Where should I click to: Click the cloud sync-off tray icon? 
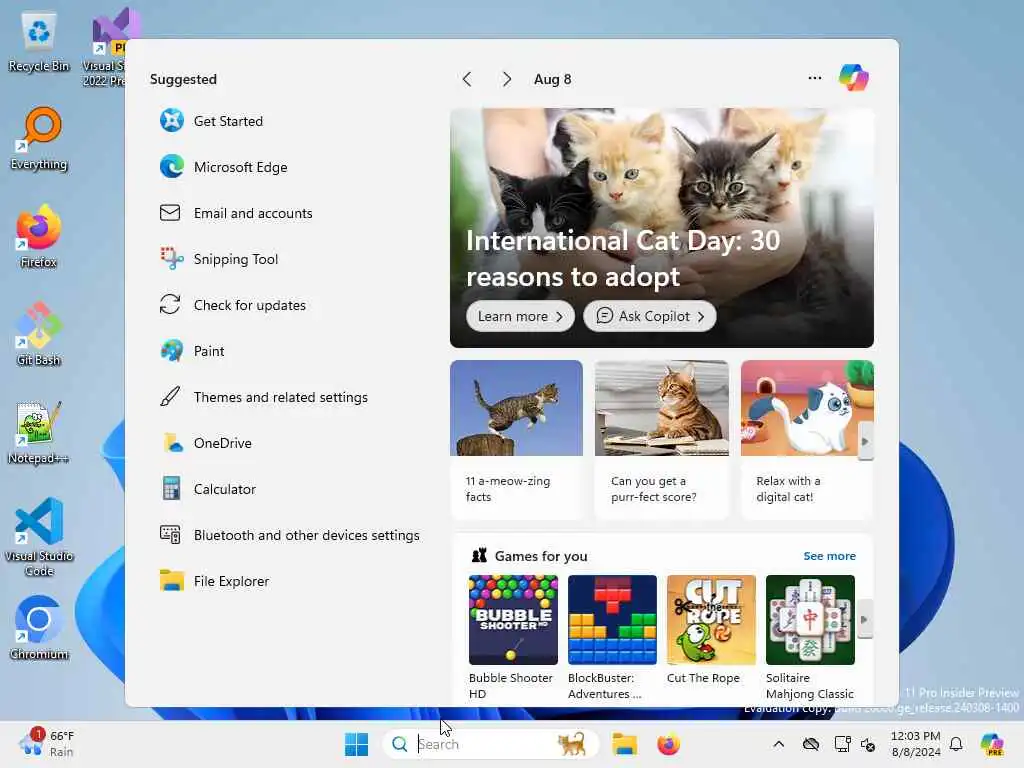(x=810, y=744)
